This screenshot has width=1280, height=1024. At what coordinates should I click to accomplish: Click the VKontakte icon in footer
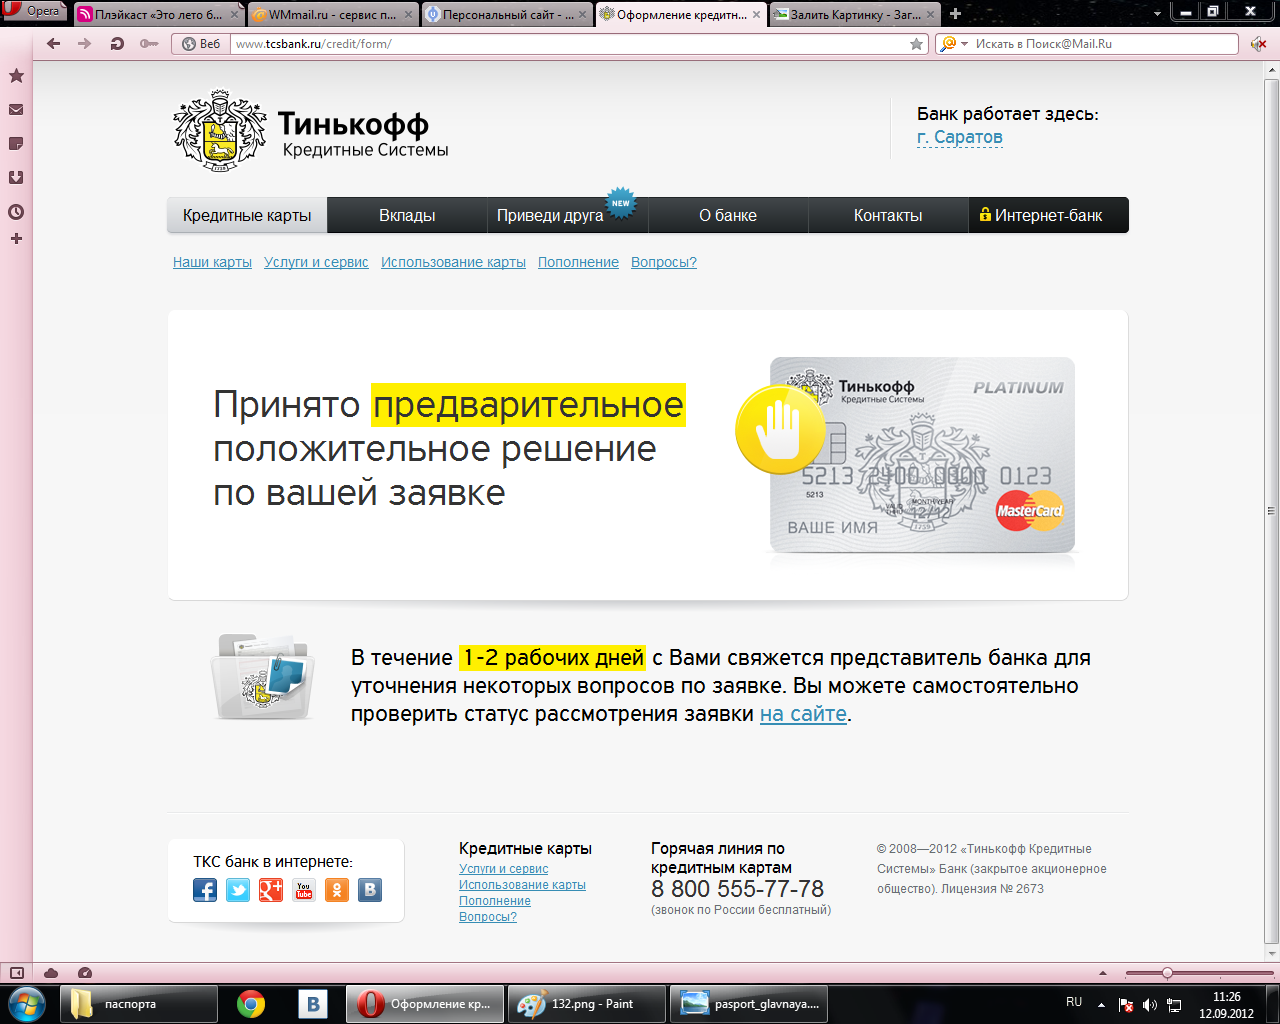coord(370,890)
